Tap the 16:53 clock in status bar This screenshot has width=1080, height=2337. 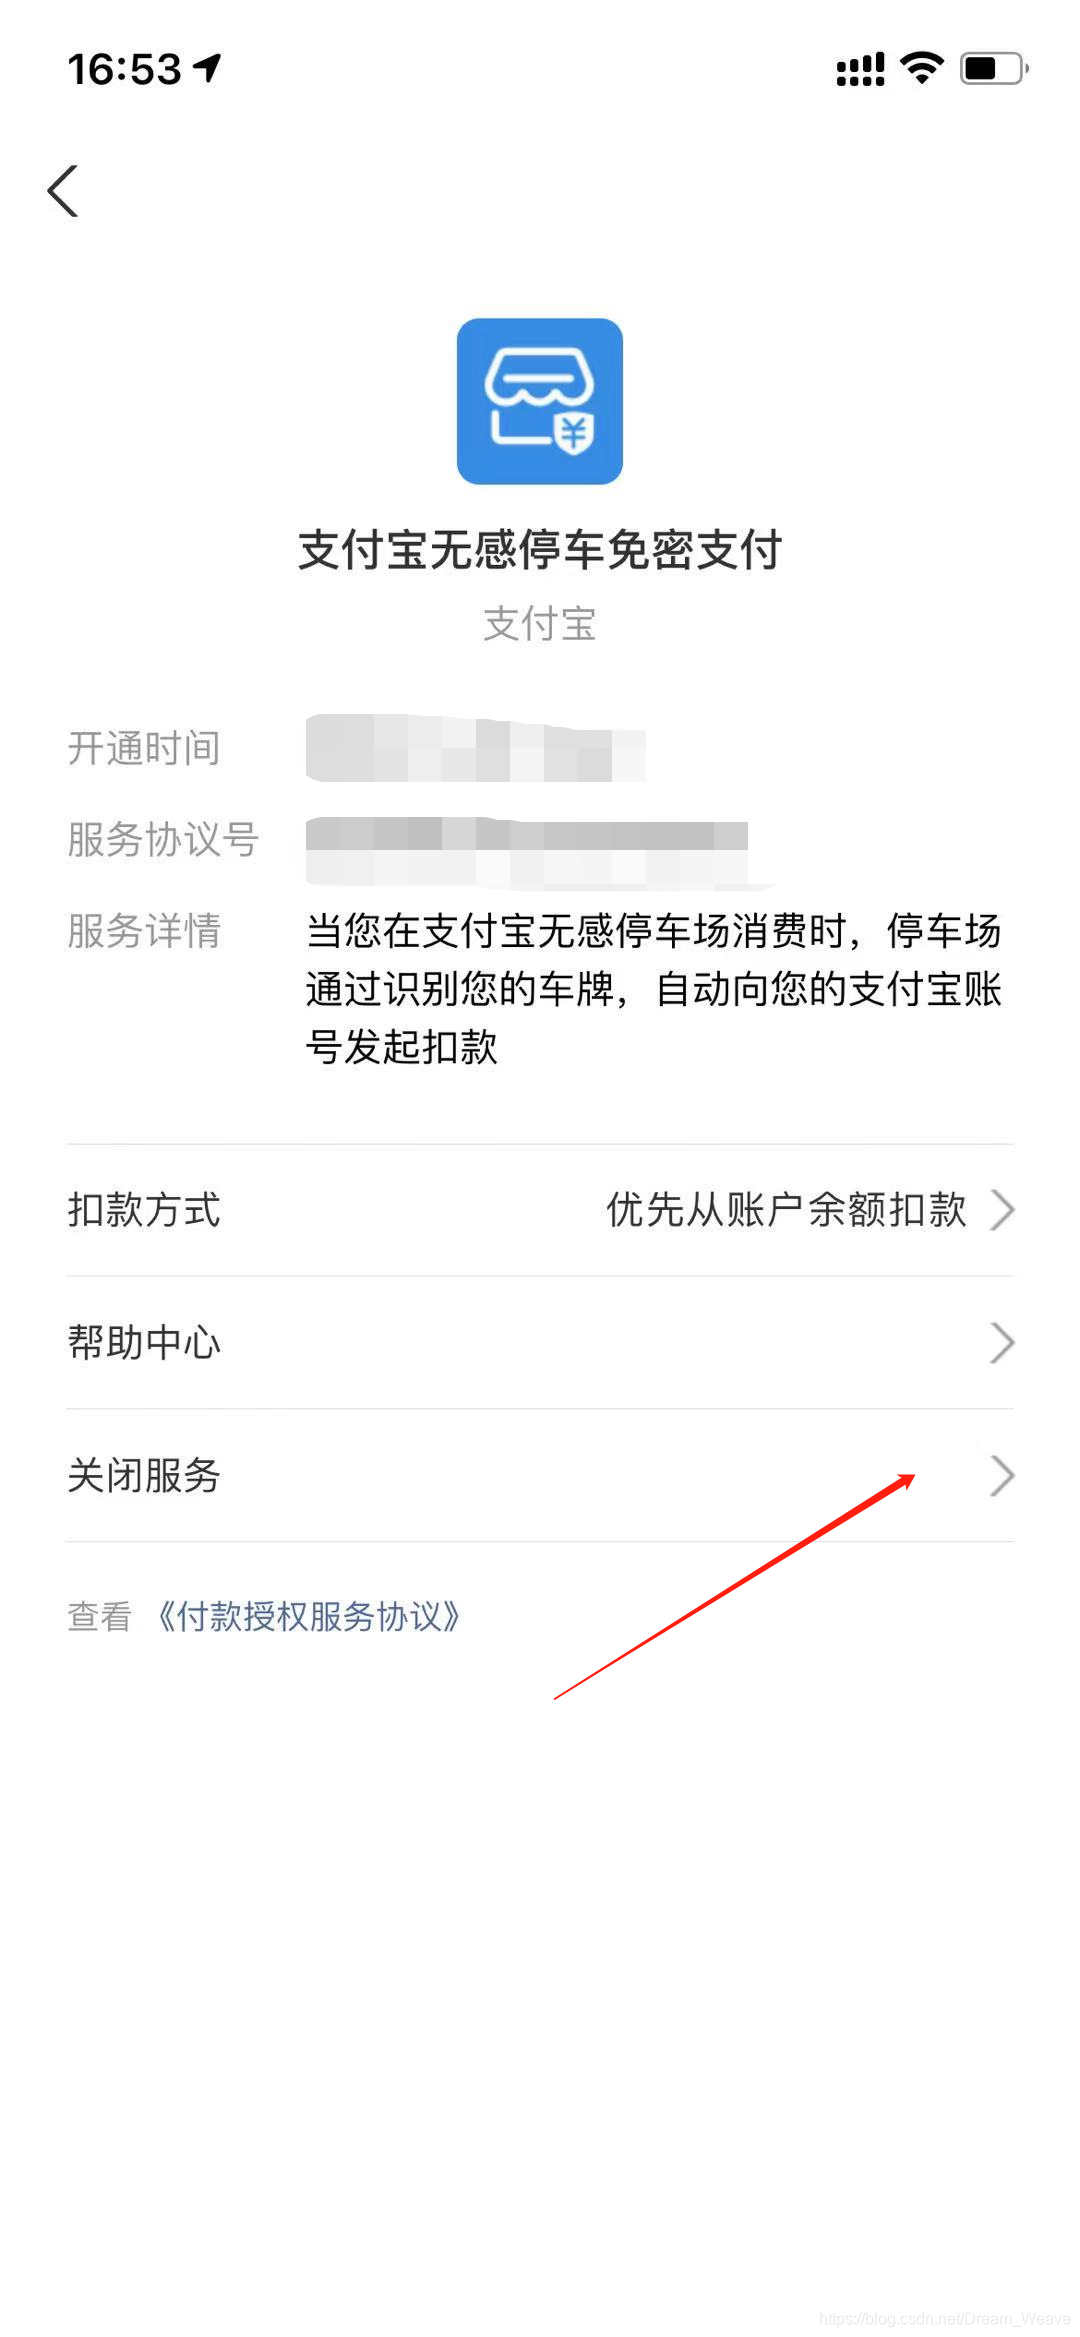coord(125,69)
